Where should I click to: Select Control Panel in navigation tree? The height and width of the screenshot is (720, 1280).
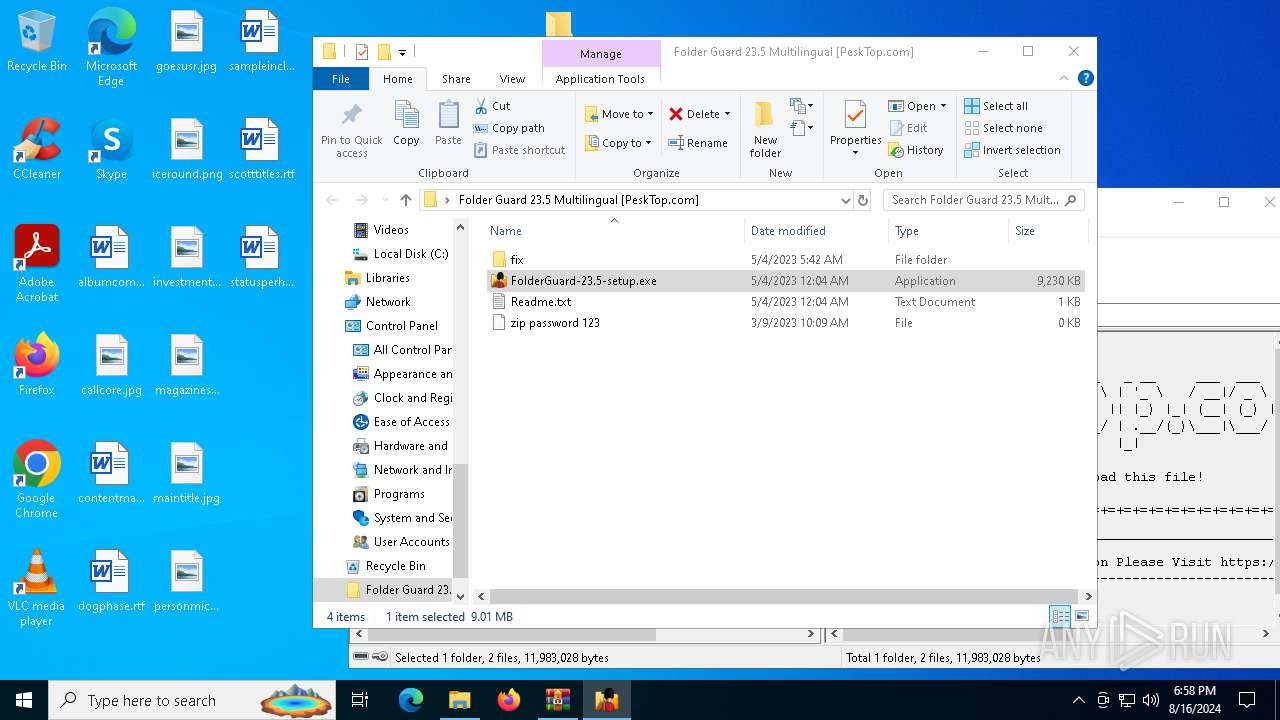point(391,326)
